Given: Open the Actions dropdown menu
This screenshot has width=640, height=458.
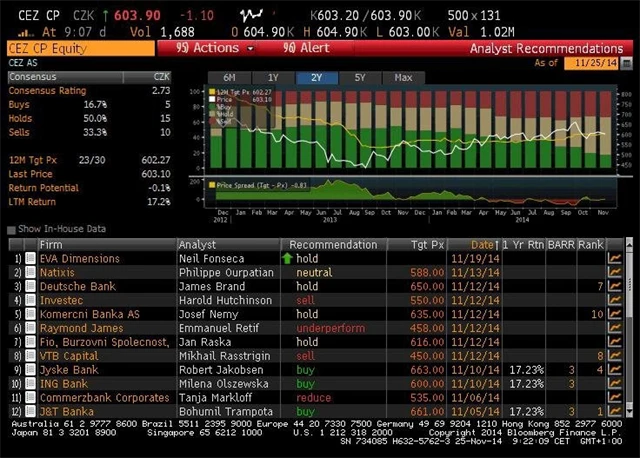Looking at the screenshot, I should point(211,47).
